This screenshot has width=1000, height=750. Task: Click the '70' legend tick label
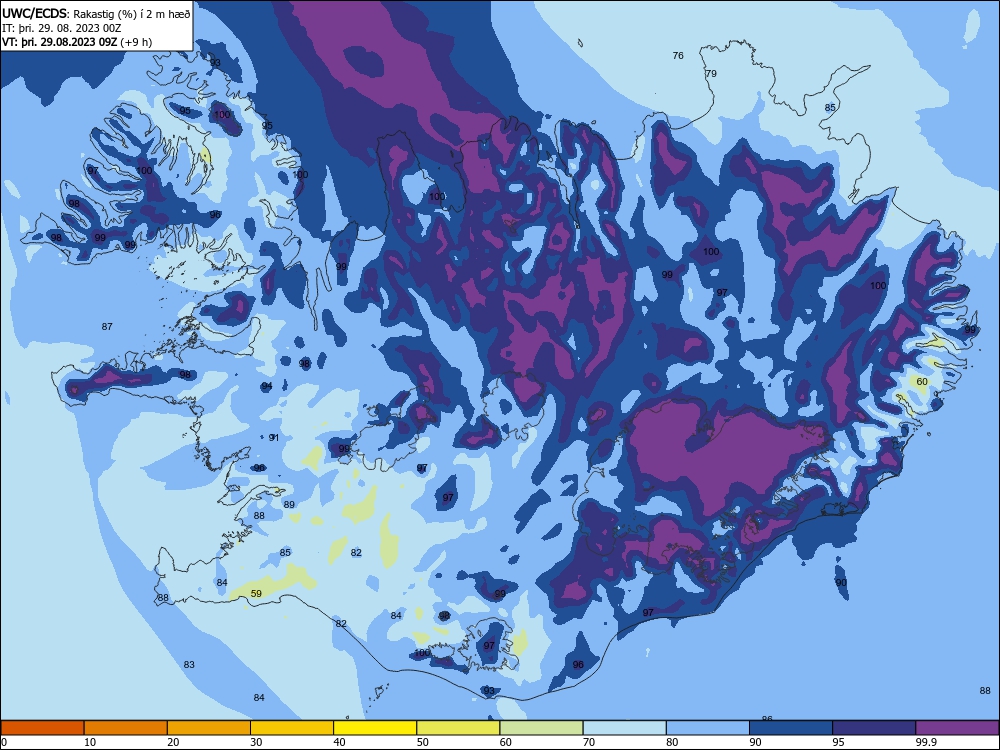(x=589, y=742)
